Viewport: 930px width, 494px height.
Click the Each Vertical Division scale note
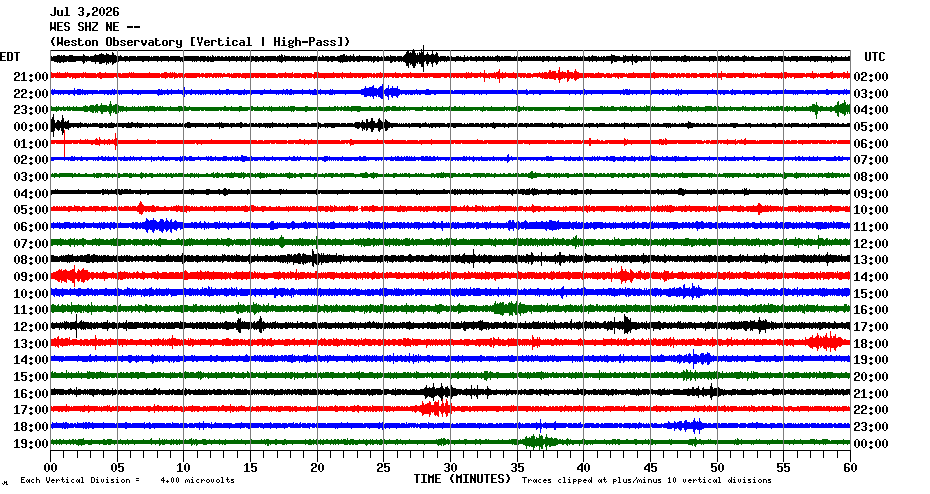point(128,480)
